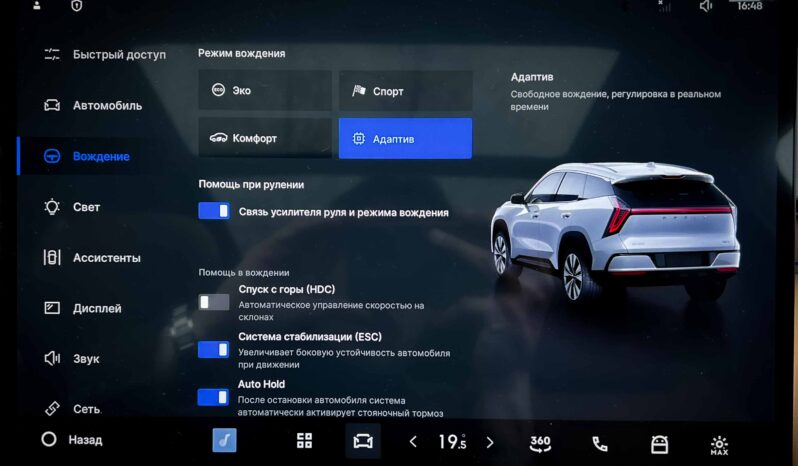Click the Звук speaker icon
The width and height of the screenshot is (798, 466).
point(52,359)
